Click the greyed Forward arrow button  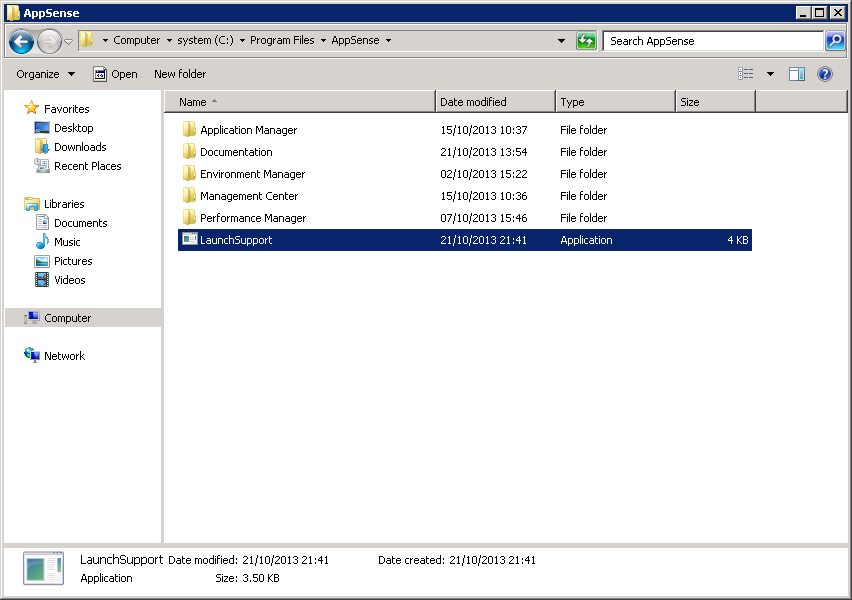tap(49, 41)
